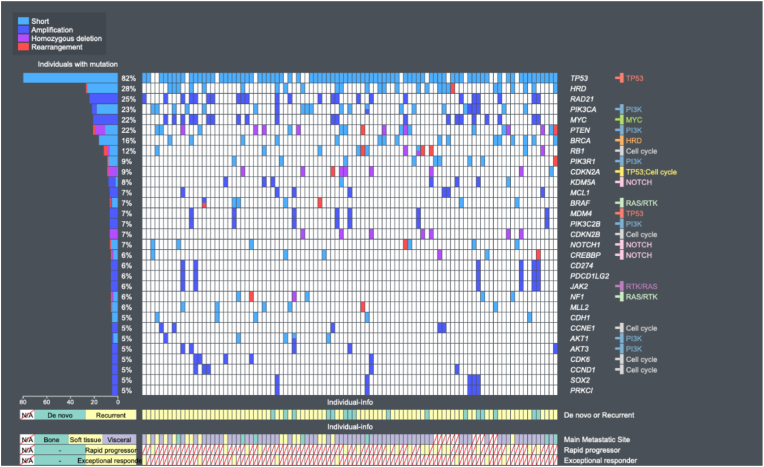Click the Recurrent legend box
The height and width of the screenshot is (467, 764).
coord(111,415)
